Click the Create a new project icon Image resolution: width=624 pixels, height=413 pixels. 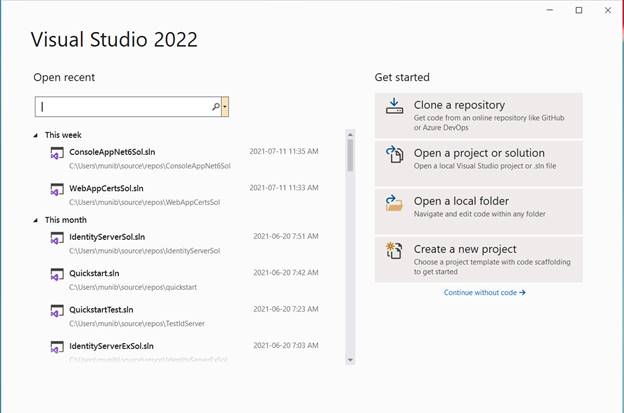[394, 251]
